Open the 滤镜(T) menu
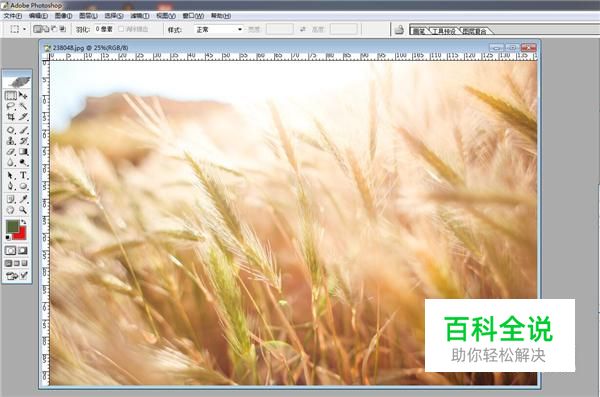 coord(140,16)
